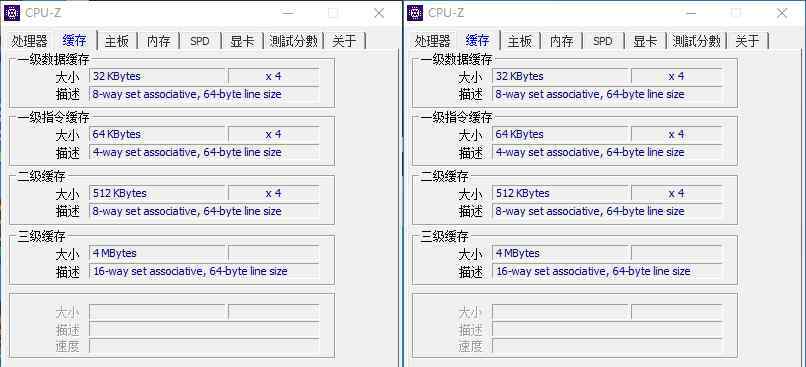Switch to 主板 tab in left window
The image size is (806, 367).
pos(117,41)
